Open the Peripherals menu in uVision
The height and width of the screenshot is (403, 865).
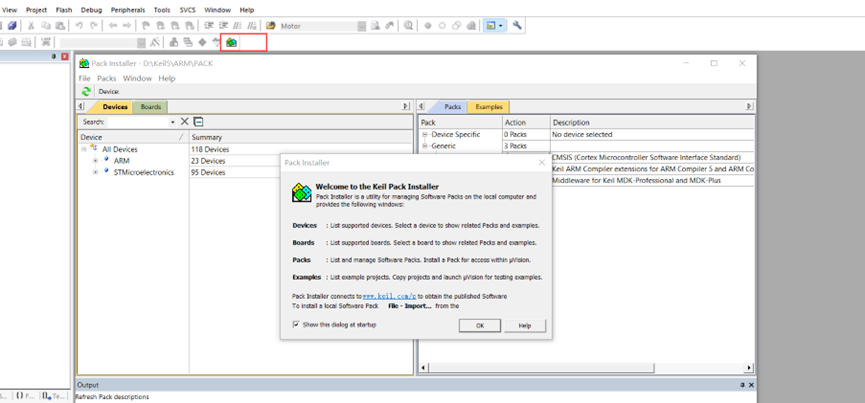[128, 10]
